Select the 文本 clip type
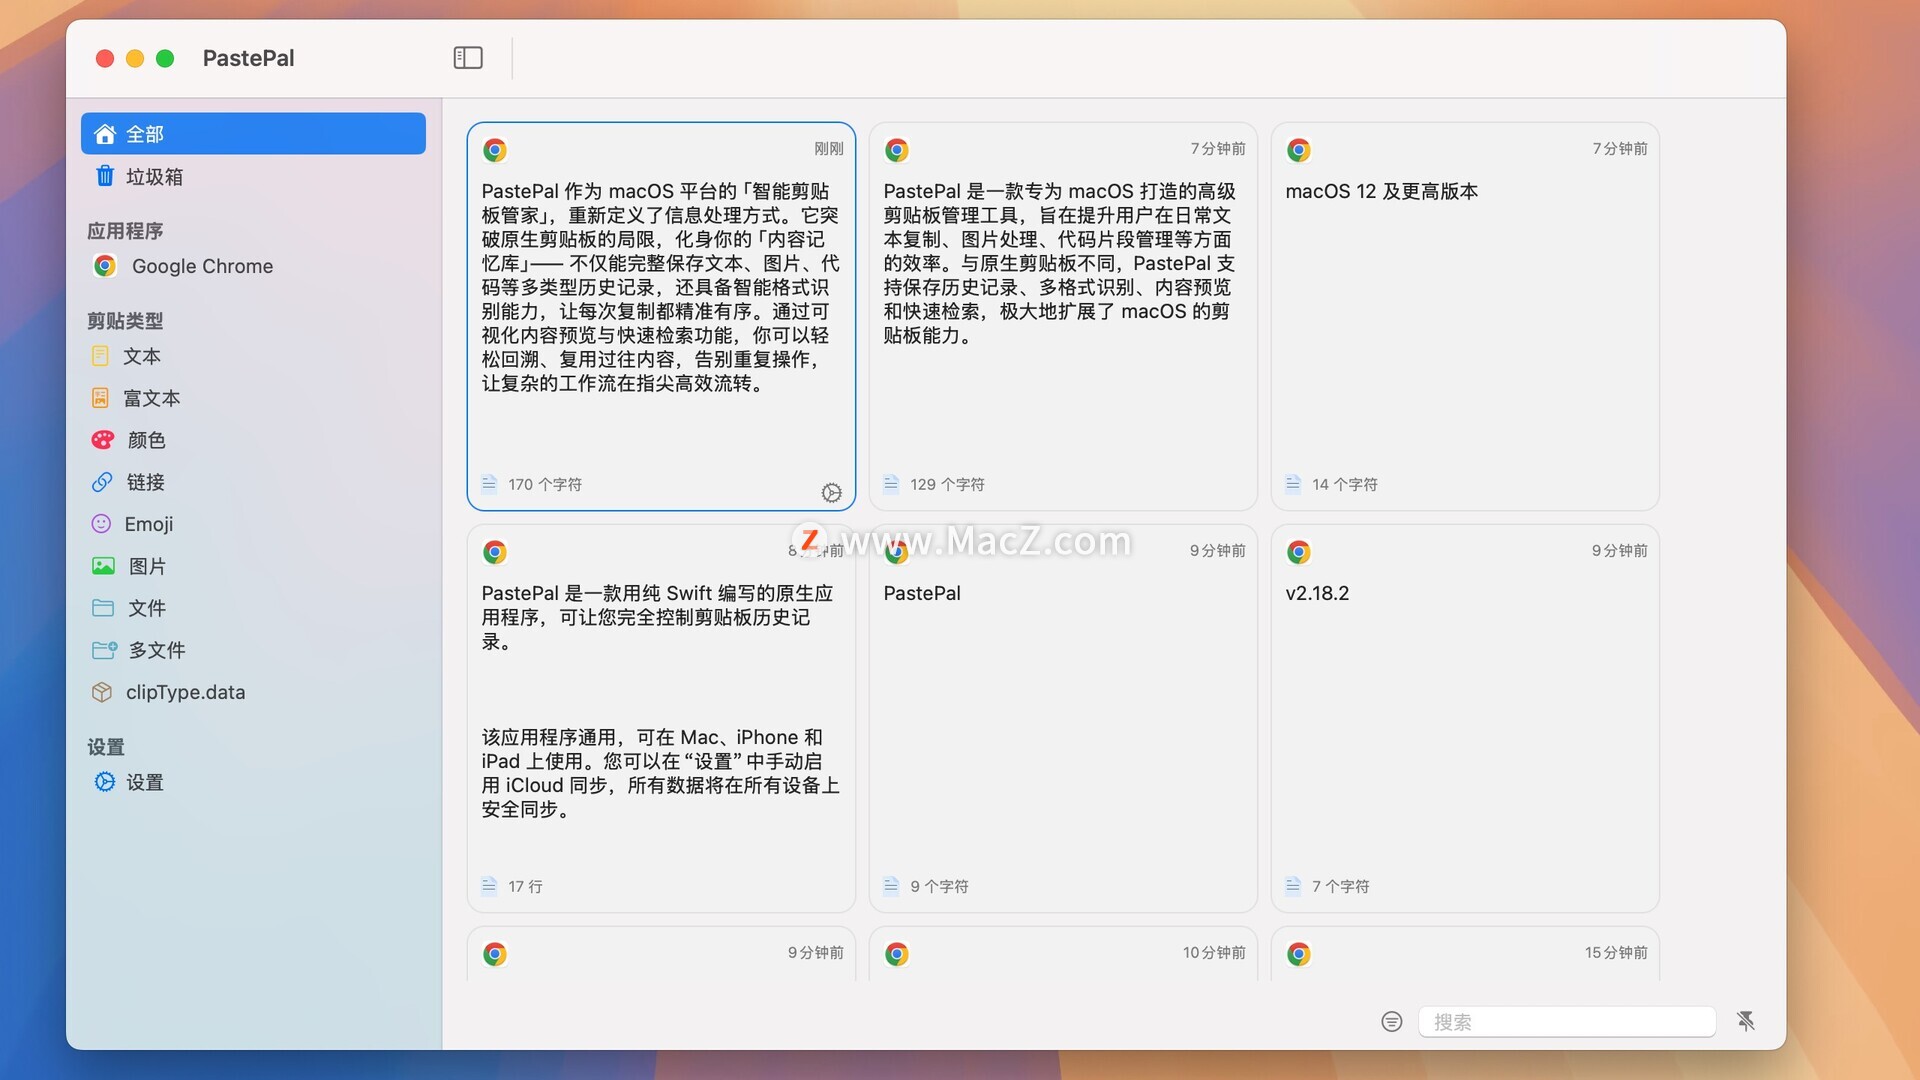 point(253,356)
